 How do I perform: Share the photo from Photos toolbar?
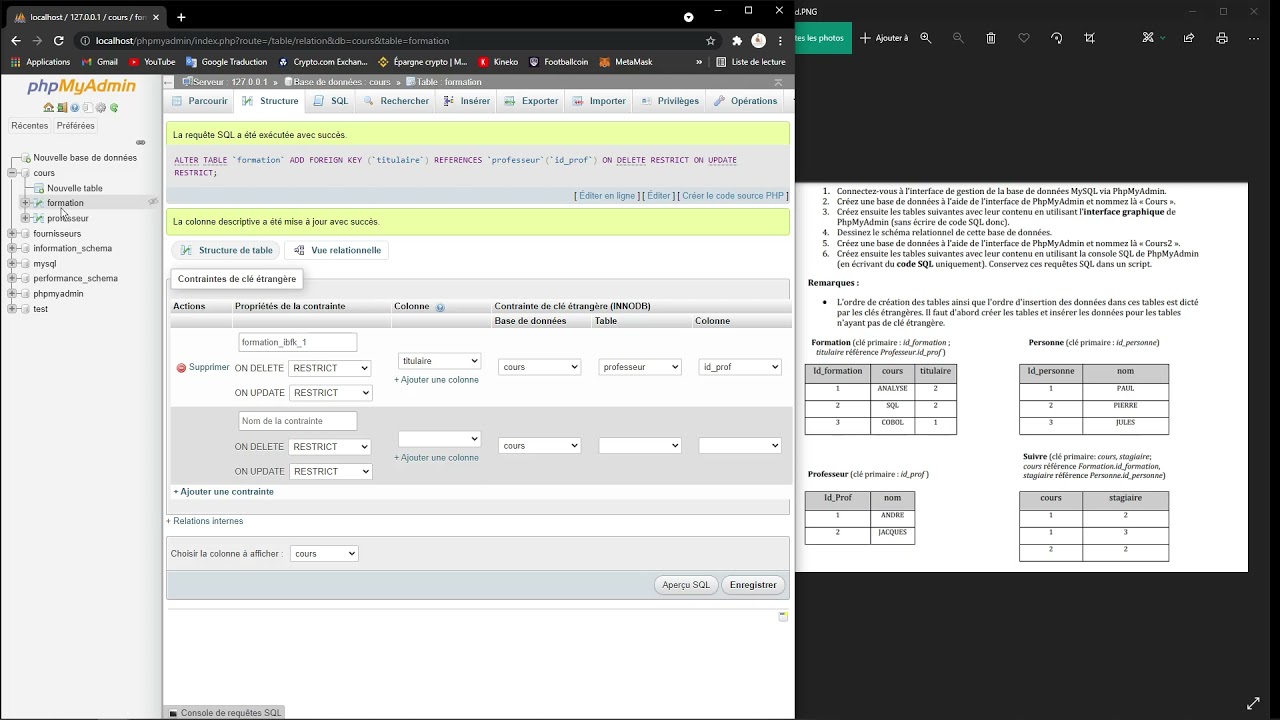(x=1189, y=38)
